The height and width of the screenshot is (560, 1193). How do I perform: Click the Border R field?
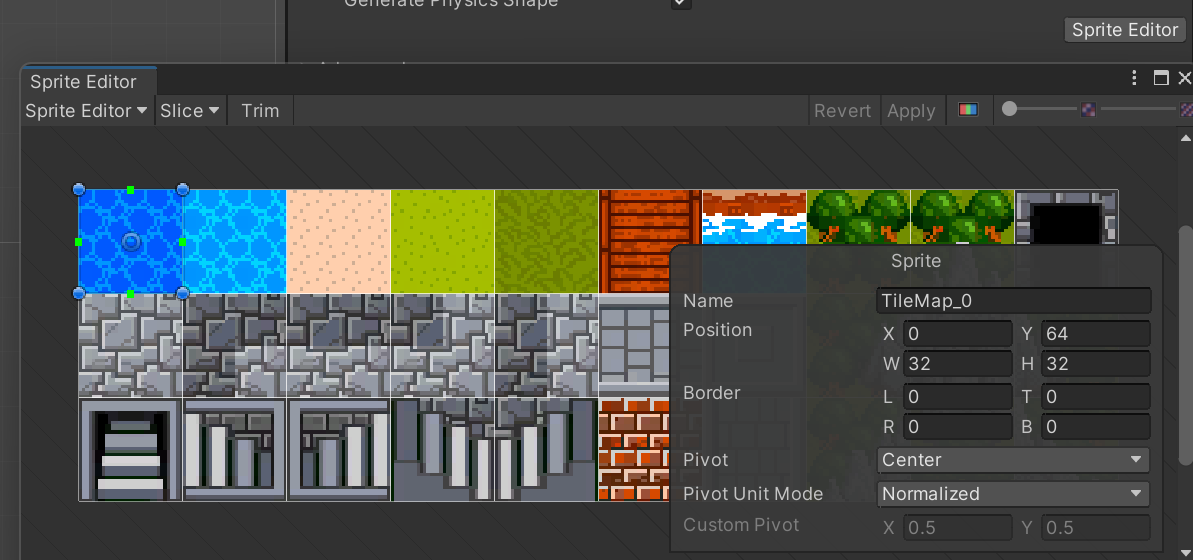click(x=957, y=427)
